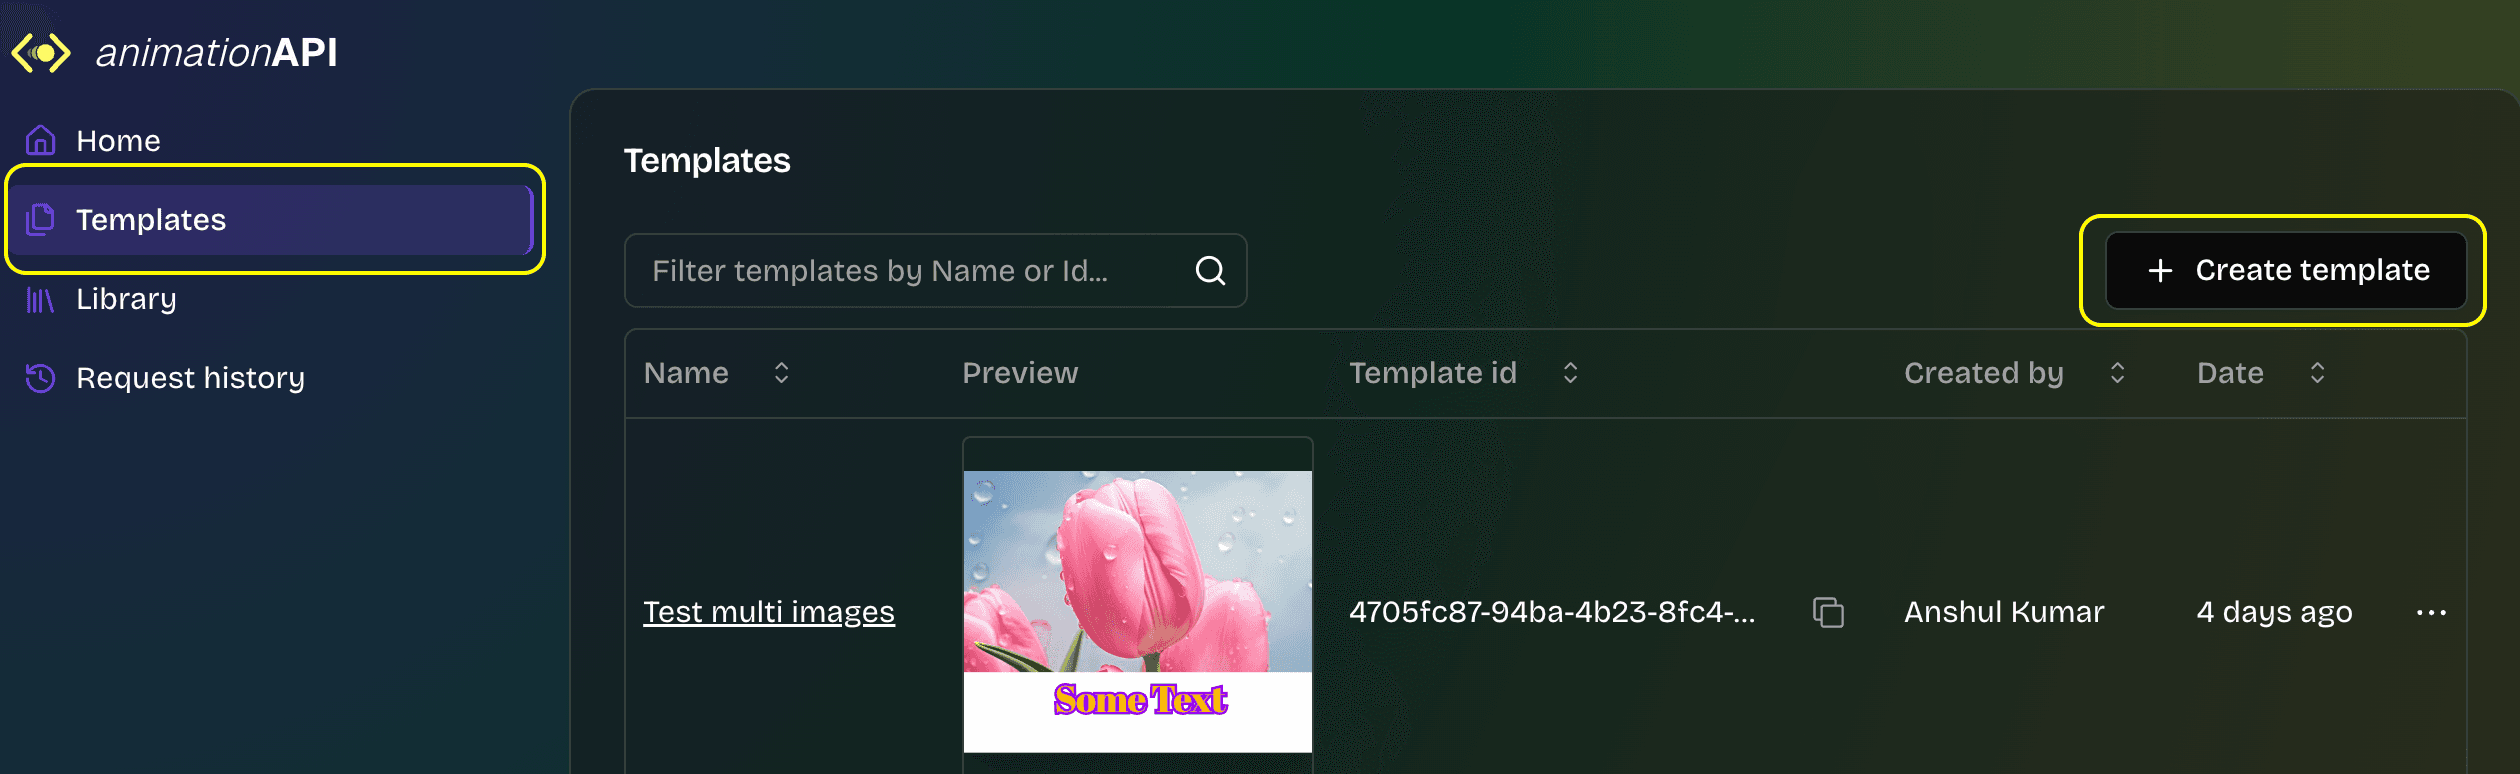Open Request history page
Viewport: 2520px width, 774px height.
[x=190, y=378]
